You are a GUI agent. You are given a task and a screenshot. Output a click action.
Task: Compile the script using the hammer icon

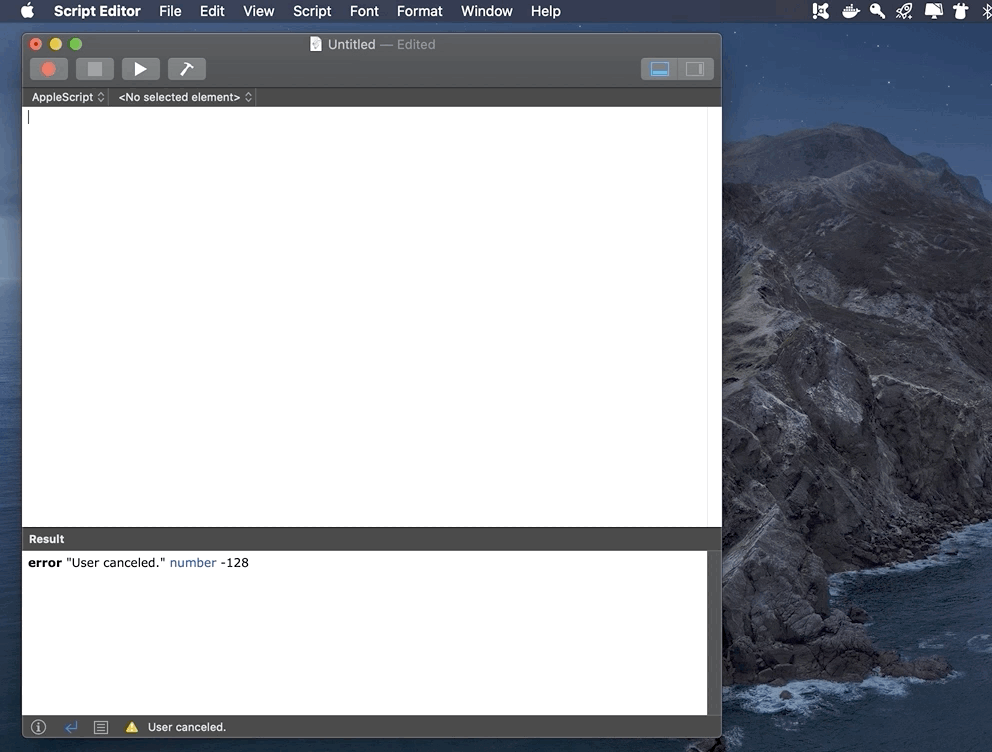pos(186,68)
